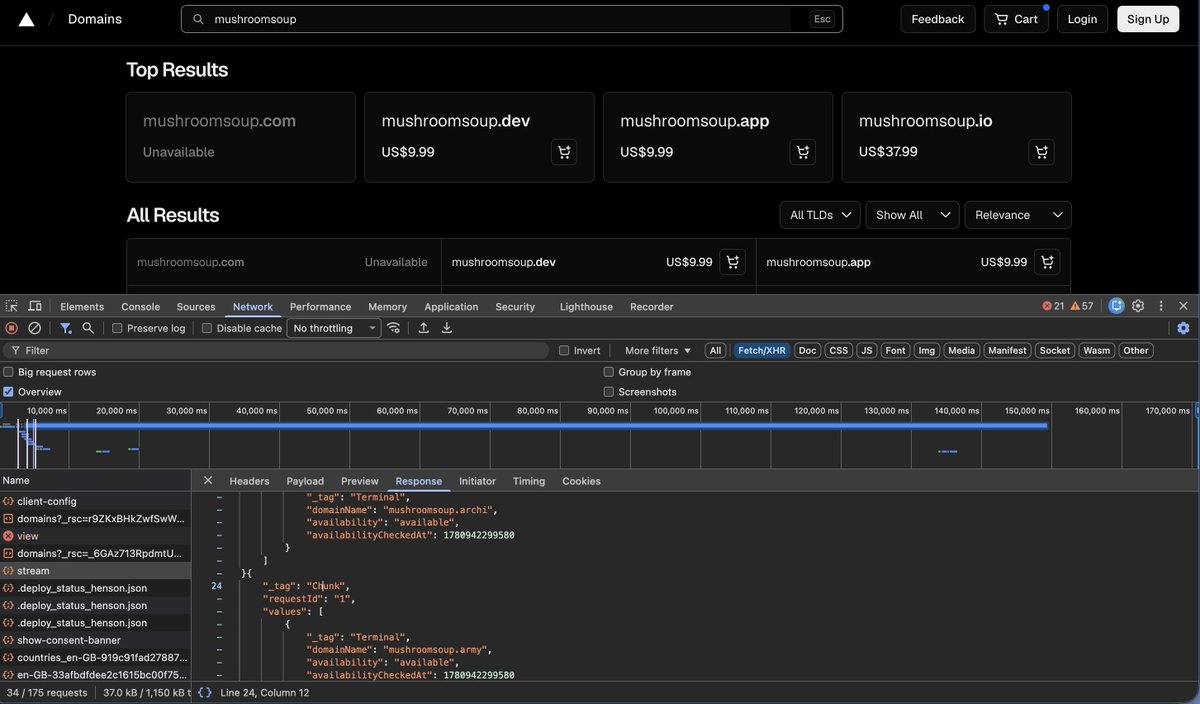Open the Payload tab
1200x704 pixels.
click(305, 481)
